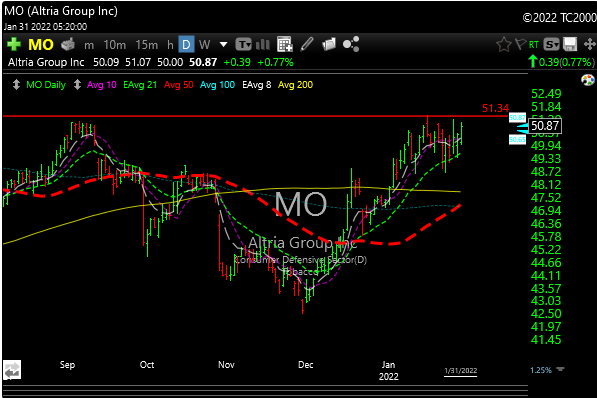Select the Daily D timeframe
Viewport: 597px width, 398px height.
186,45
